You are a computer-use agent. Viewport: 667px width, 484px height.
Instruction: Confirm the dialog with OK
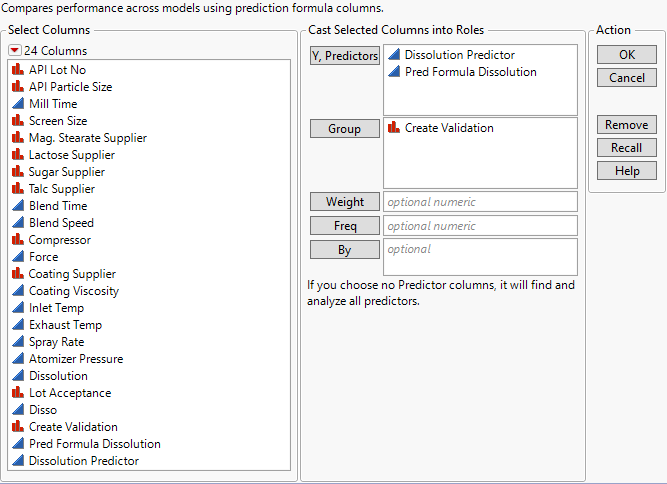click(x=626, y=54)
